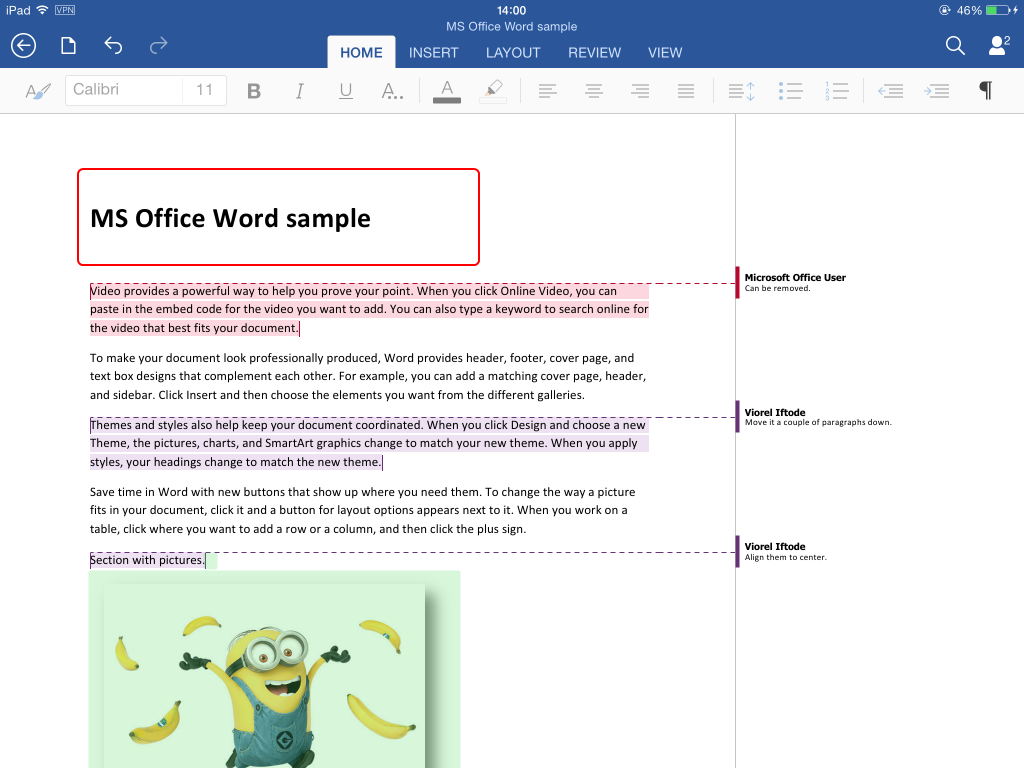Click the title 'MS Office Word sample' heading
Screen dimensions: 1024x768
pyautogui.click(x=231, y=218)
